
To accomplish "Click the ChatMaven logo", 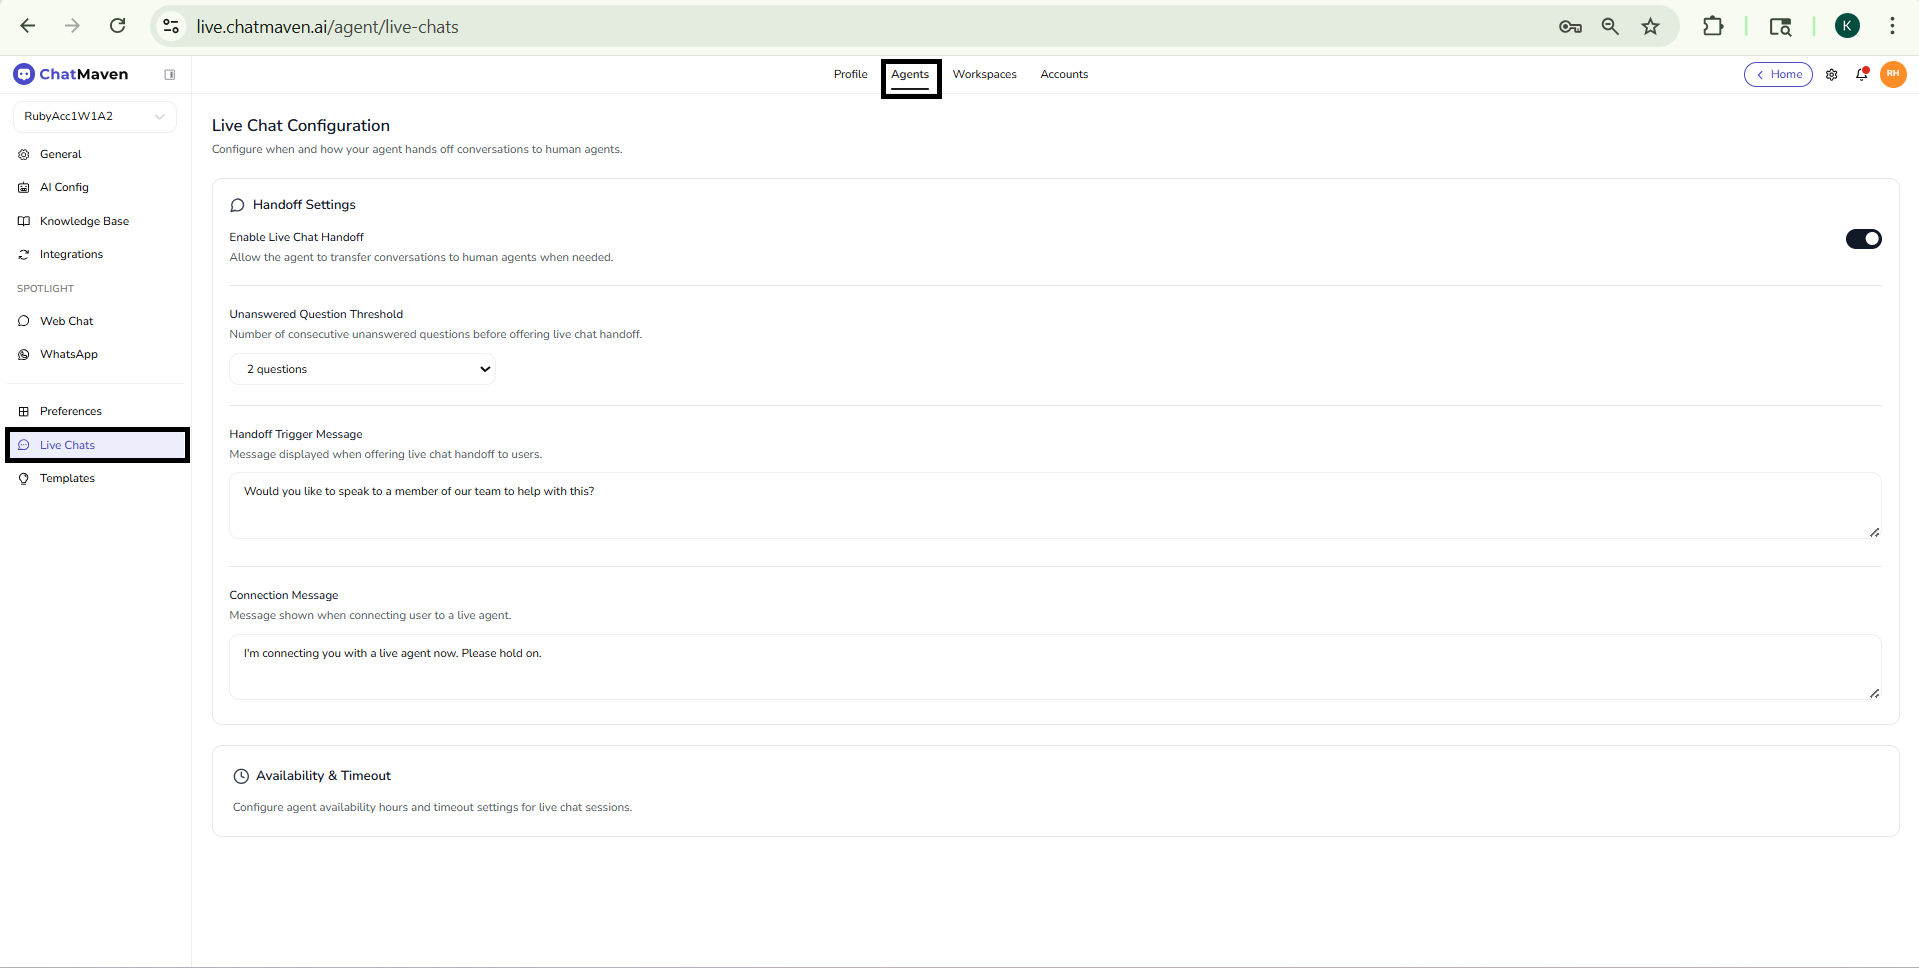I will [71, 74].
